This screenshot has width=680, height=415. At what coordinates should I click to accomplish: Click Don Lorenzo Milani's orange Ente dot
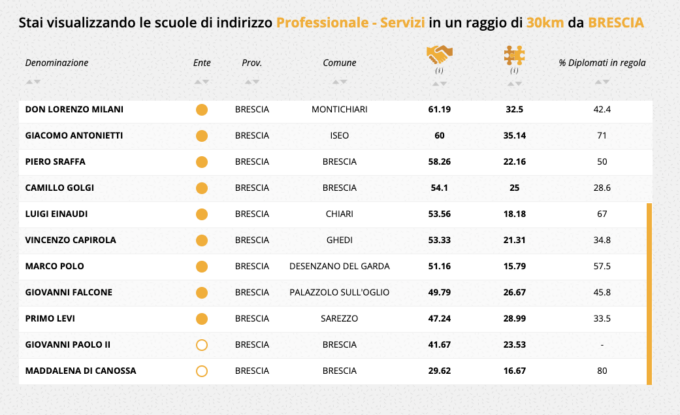201,109
